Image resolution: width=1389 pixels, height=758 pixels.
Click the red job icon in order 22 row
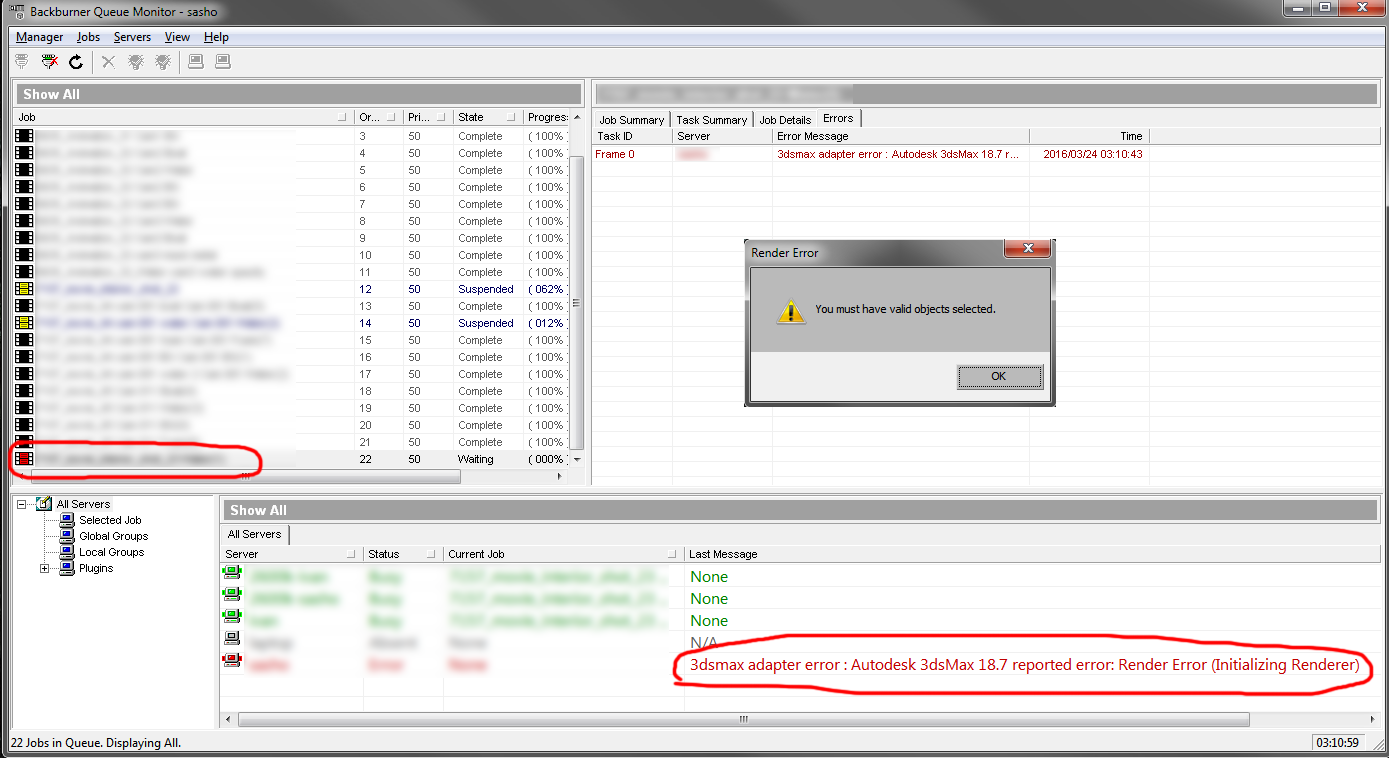pyautogui.click(x=24, y=459)
